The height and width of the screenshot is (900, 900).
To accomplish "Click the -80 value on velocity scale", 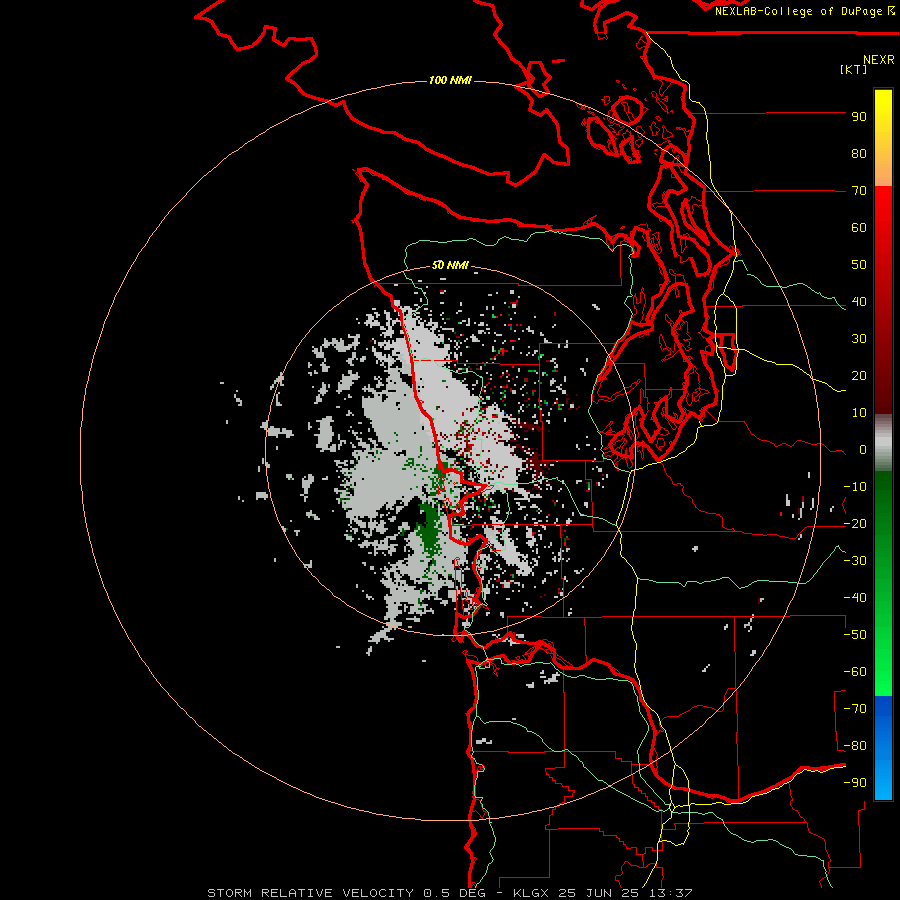I will [x=855, y=746].
